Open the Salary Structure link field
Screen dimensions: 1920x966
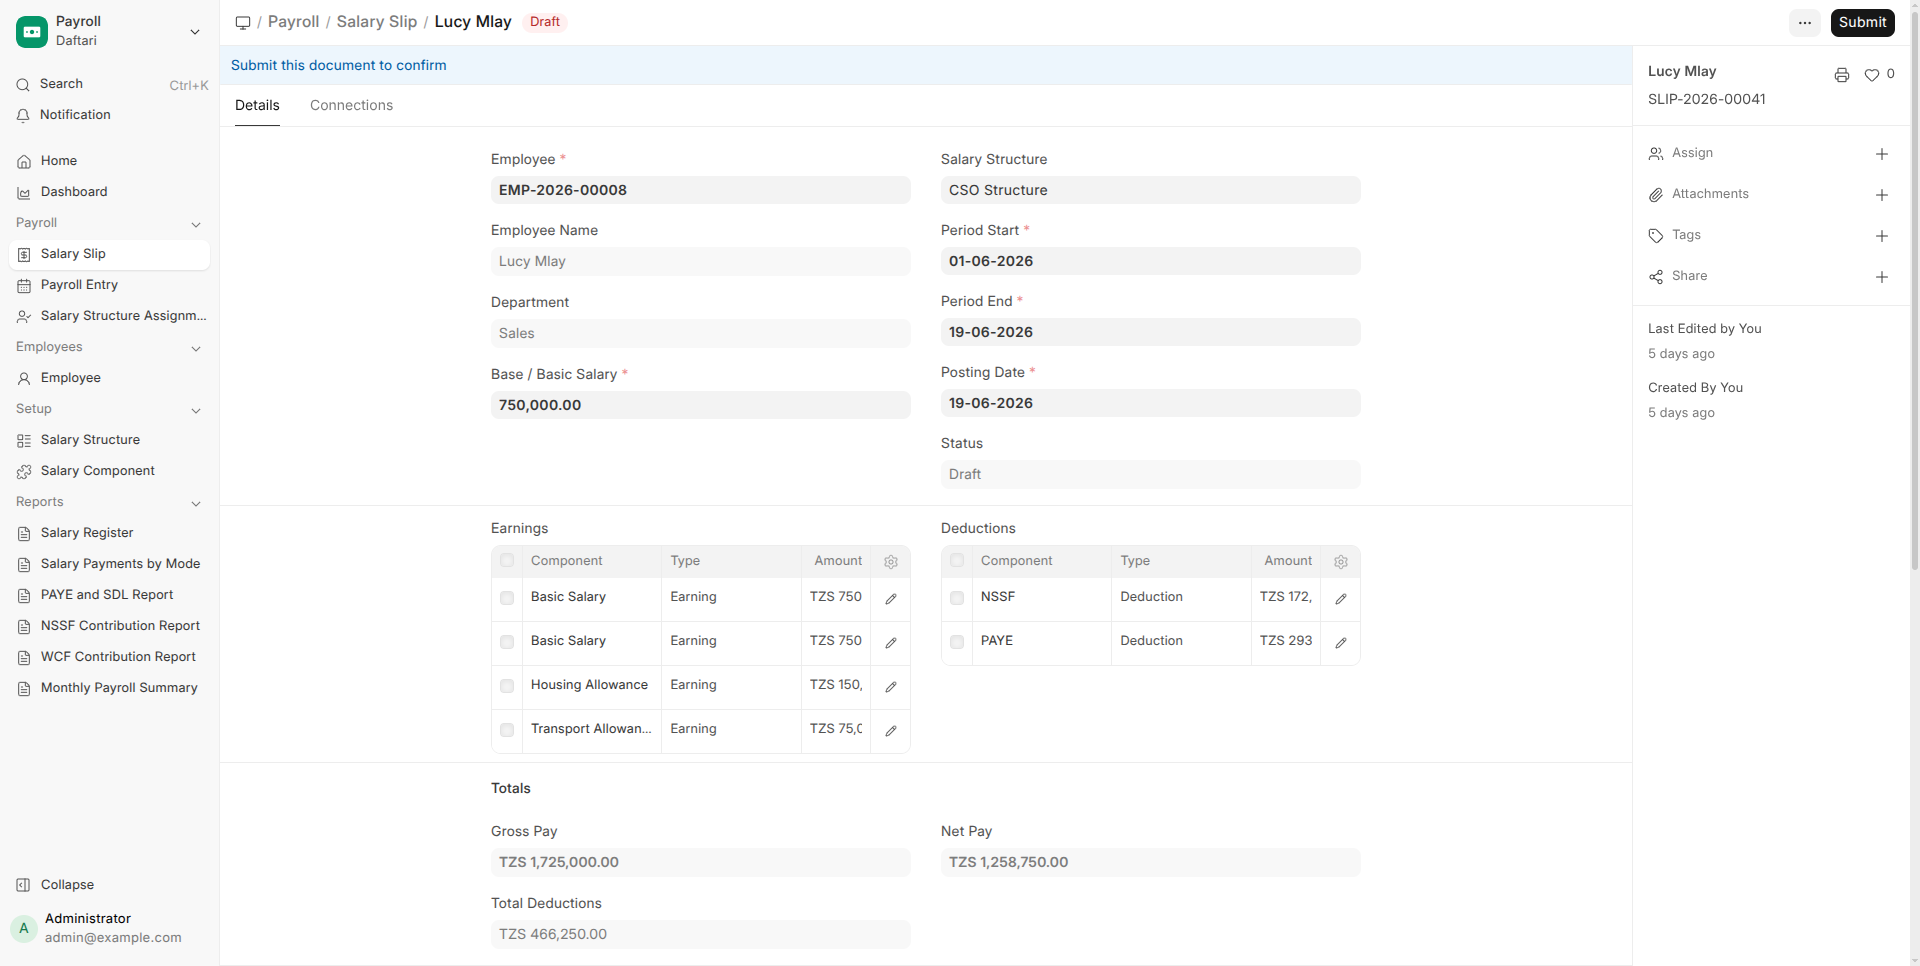pyautogui.click(x=1150, y=190)
